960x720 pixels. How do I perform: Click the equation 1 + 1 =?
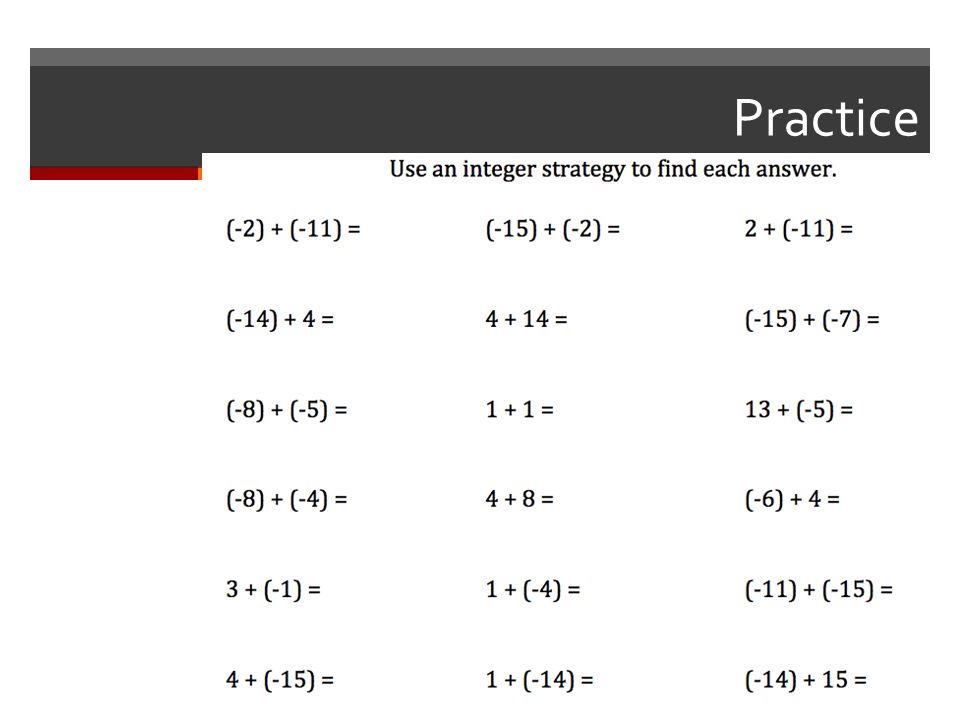(x=519, y=409)
